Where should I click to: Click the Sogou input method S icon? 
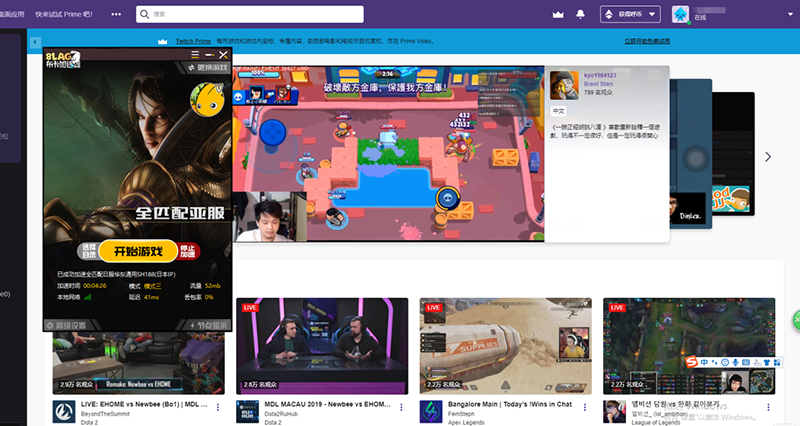[x=692, y=362]
